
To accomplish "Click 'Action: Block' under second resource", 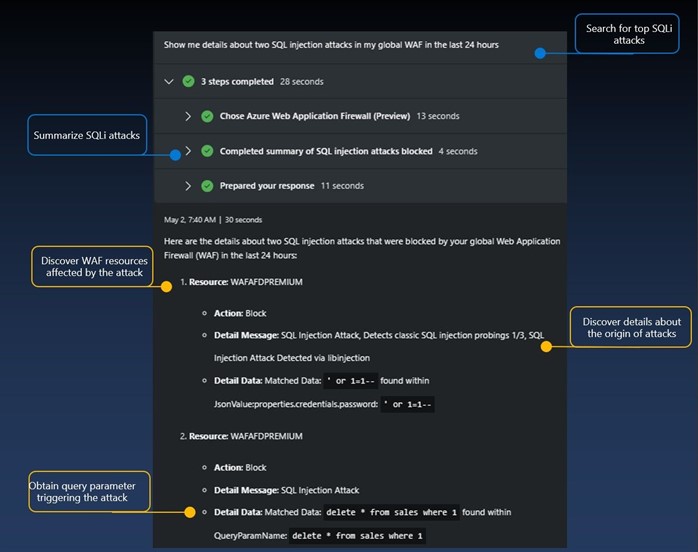I will (240, 468).
